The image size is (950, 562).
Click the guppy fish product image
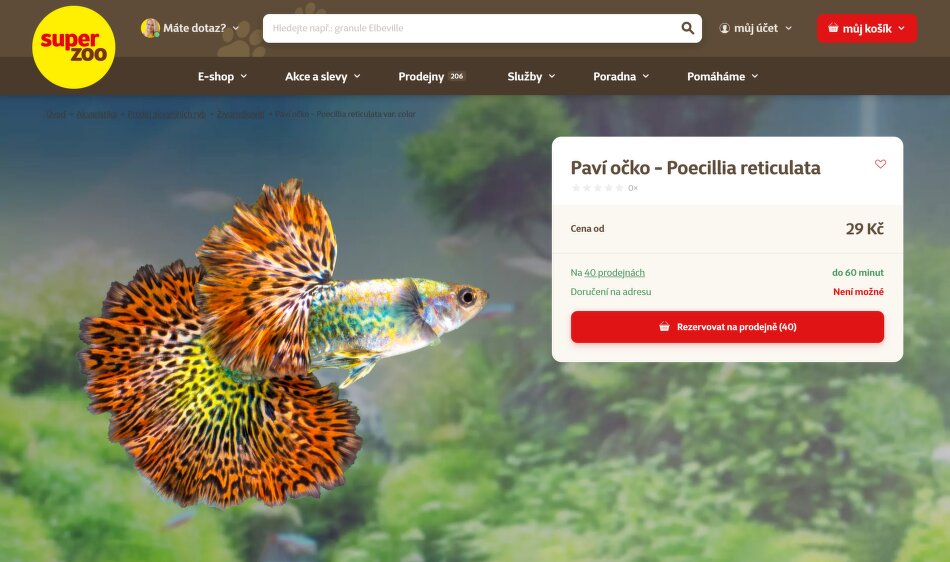click(282, 343)
